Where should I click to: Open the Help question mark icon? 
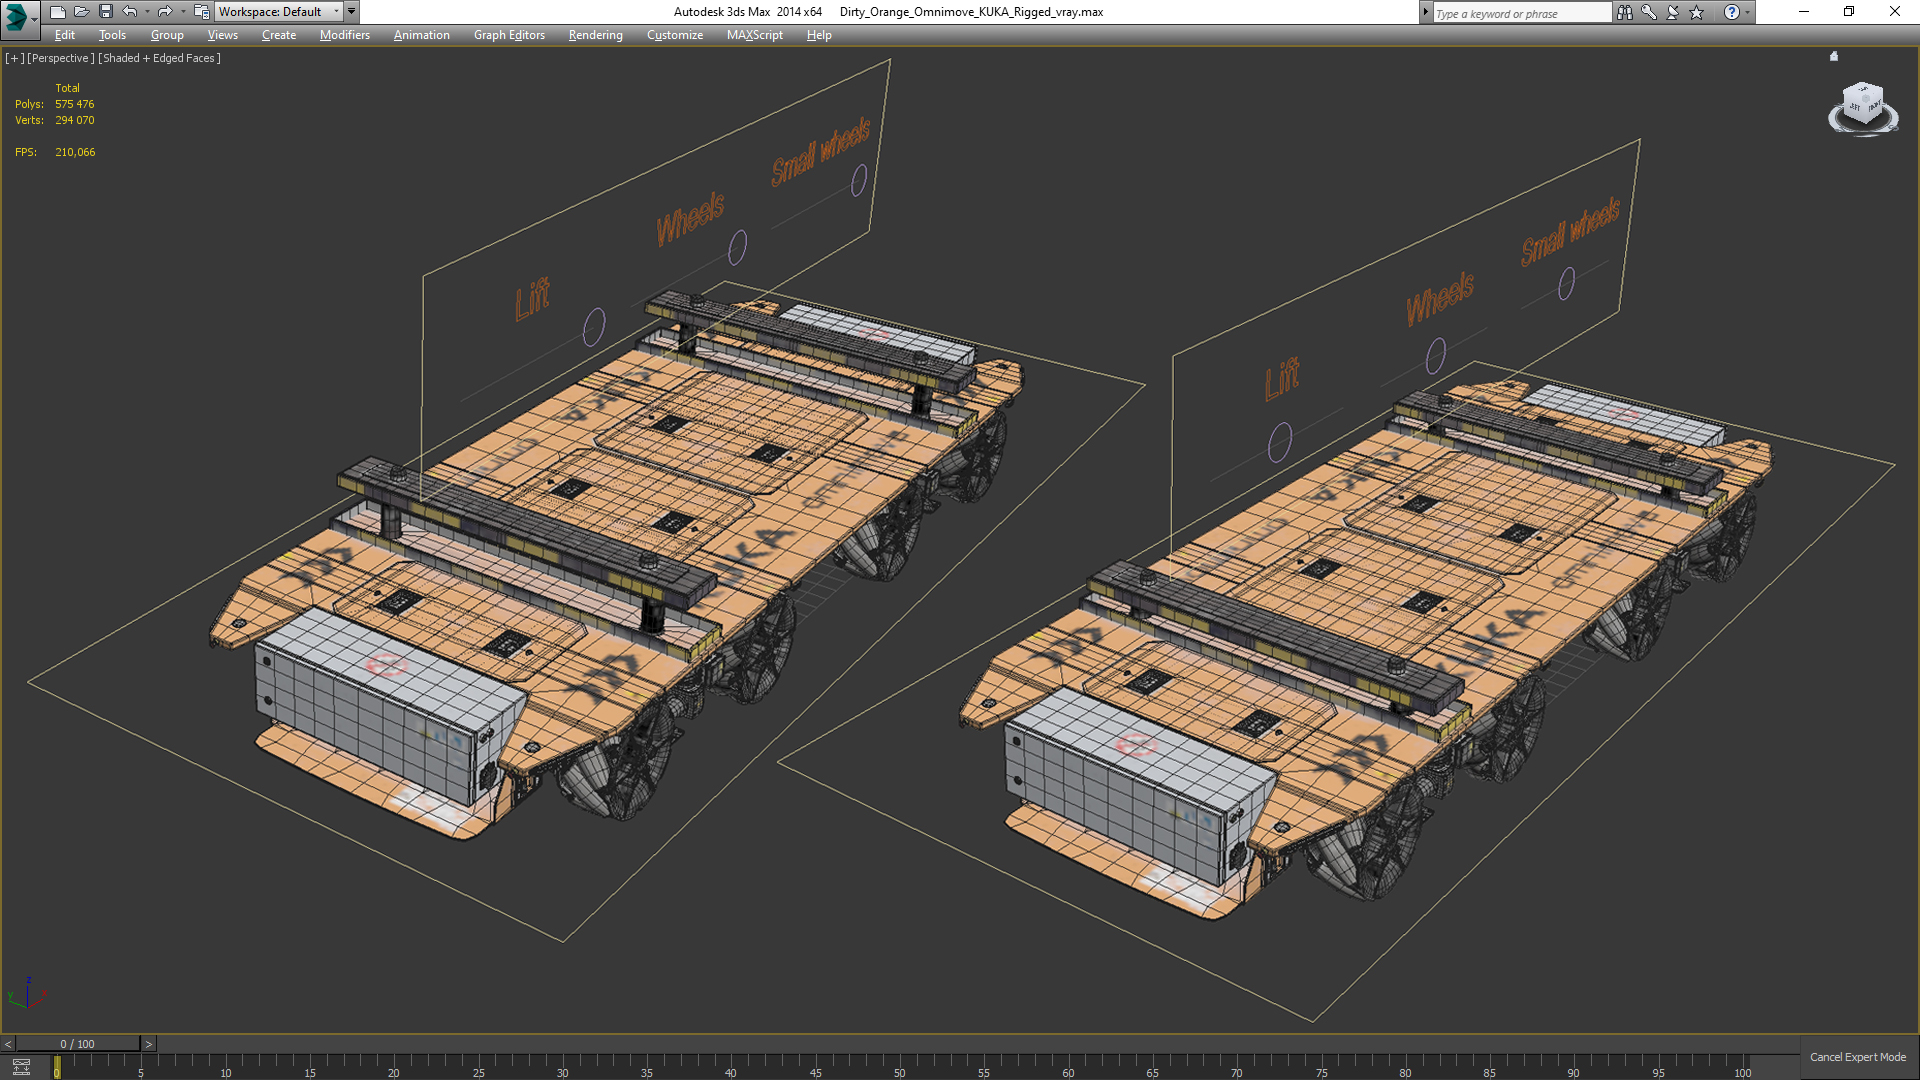[x=1732, y=12]
